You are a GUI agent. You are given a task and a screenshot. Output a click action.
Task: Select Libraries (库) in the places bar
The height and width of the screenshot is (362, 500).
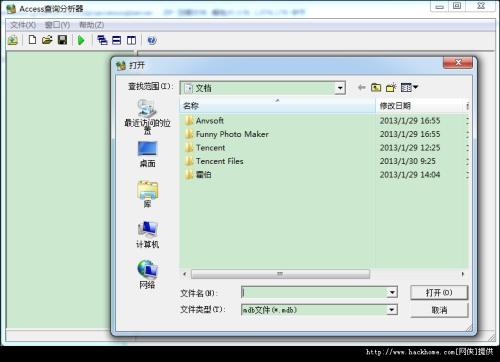click(x=147, y=194)
